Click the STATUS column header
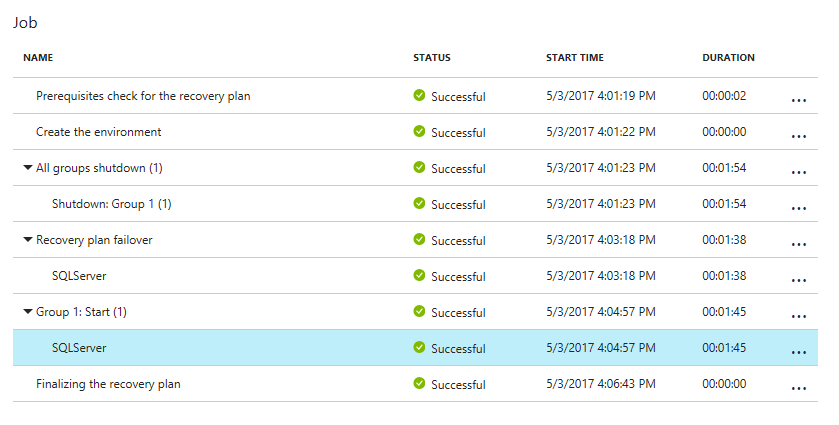 [432, 58]
